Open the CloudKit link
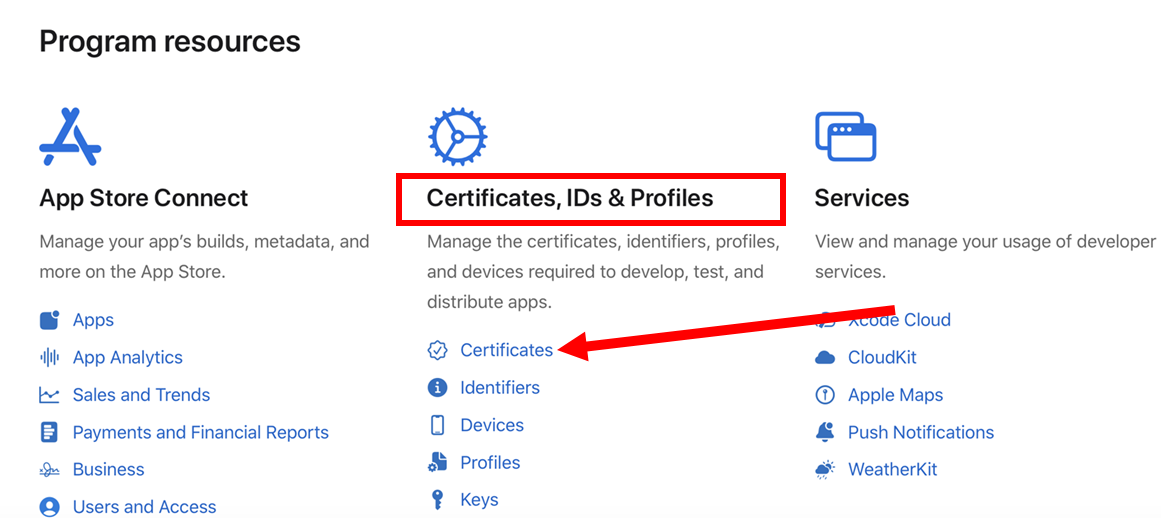The width and height of the screenshot is (1161, 518). point(882,357)
